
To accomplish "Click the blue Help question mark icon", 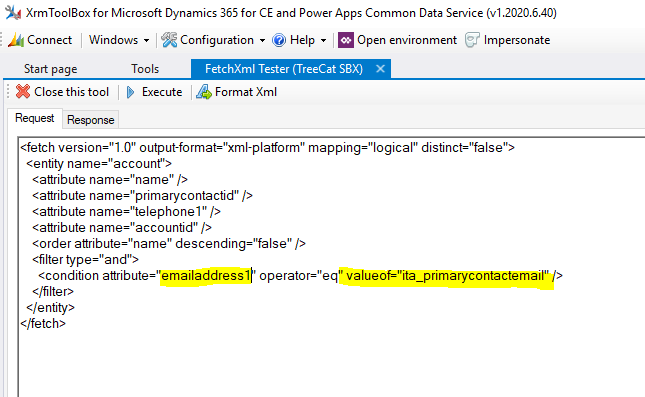I will coord(279,40).
